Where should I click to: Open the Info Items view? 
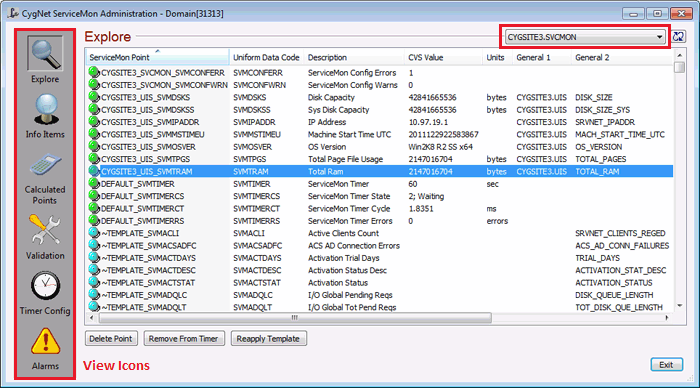pyautogui.click(x=45, y=116)
